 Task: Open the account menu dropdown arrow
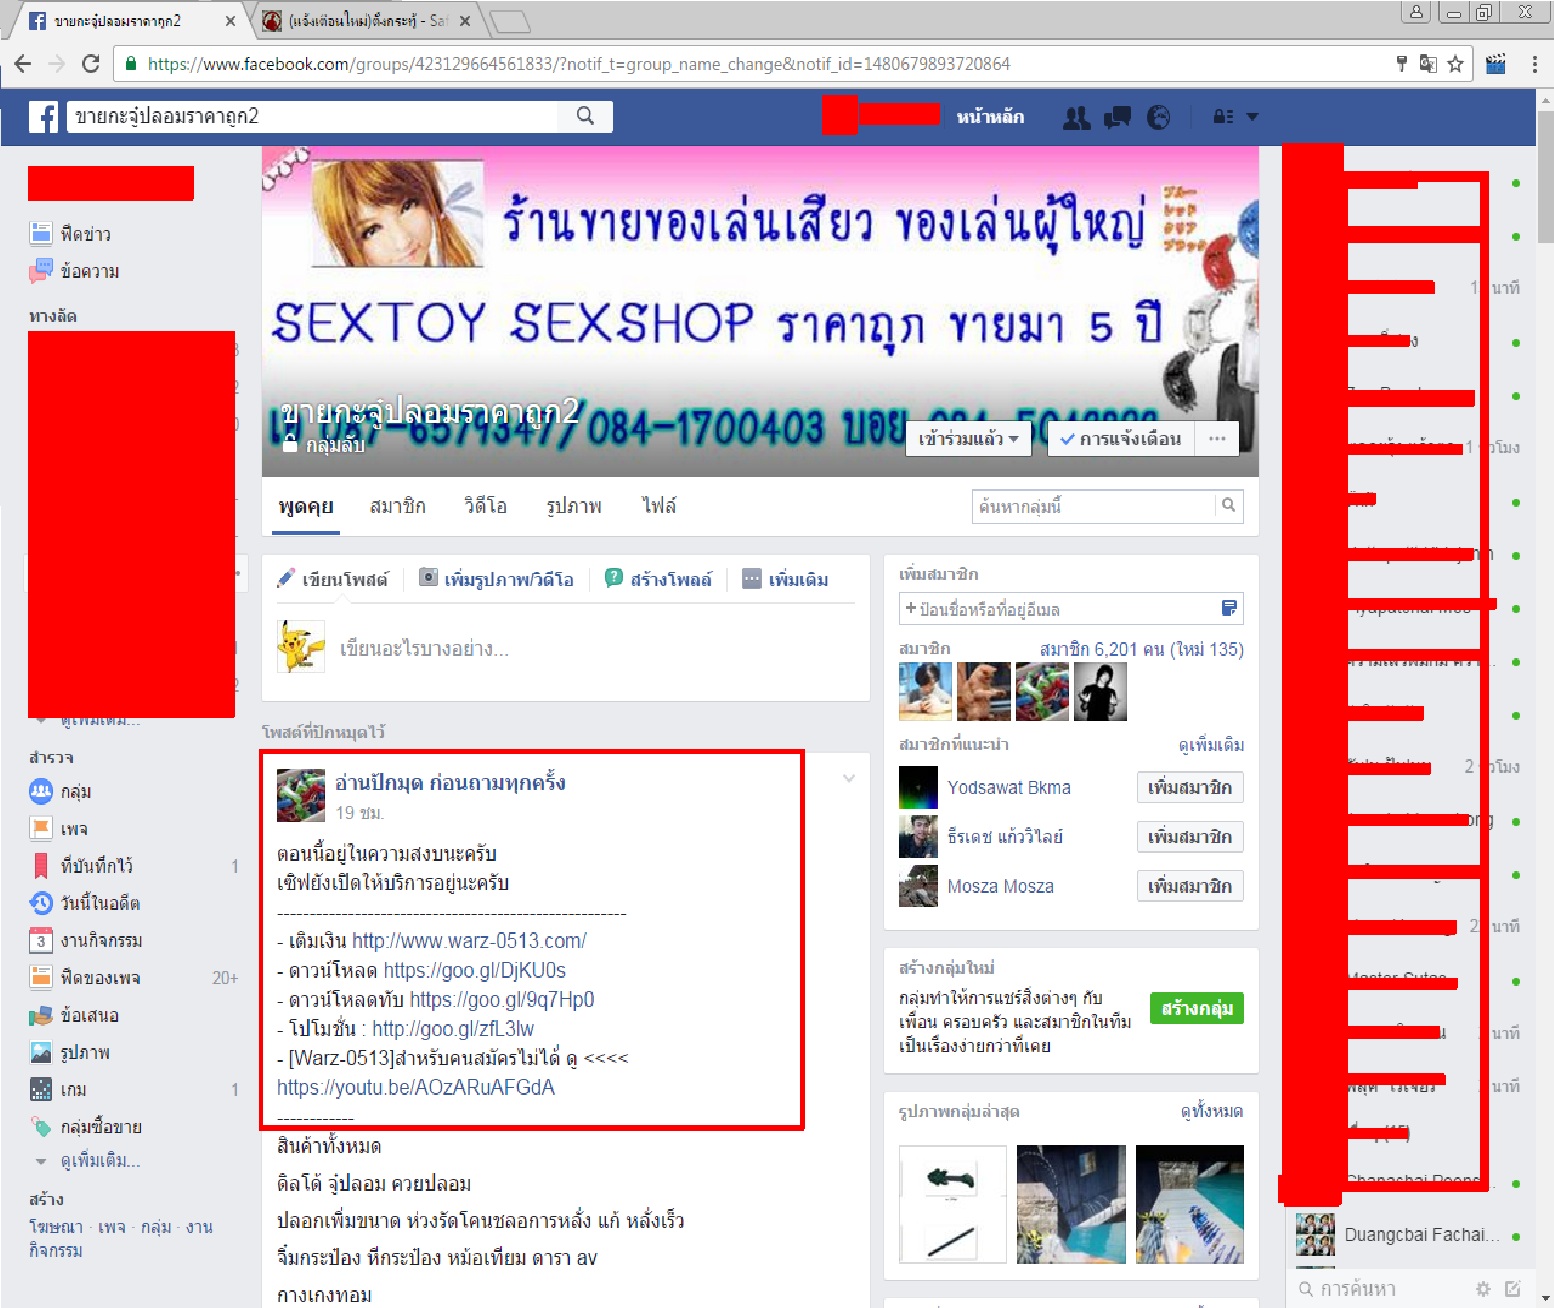coord(1251,117)
